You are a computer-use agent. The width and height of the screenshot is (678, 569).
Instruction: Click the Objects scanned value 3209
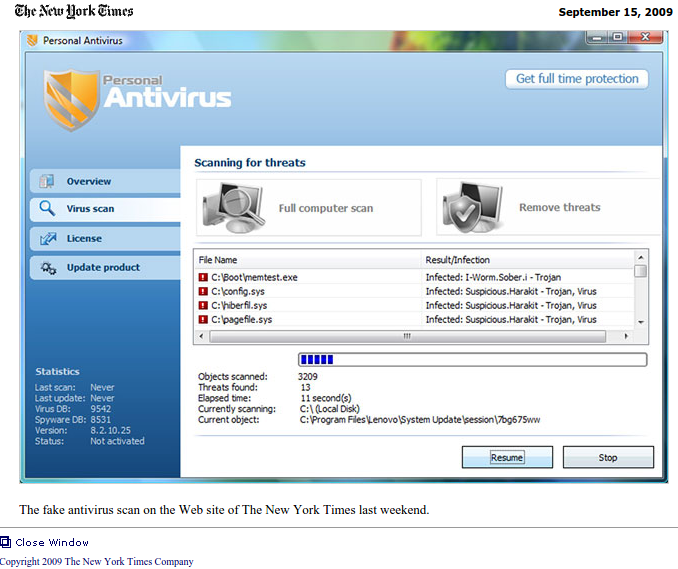[307, 377]
